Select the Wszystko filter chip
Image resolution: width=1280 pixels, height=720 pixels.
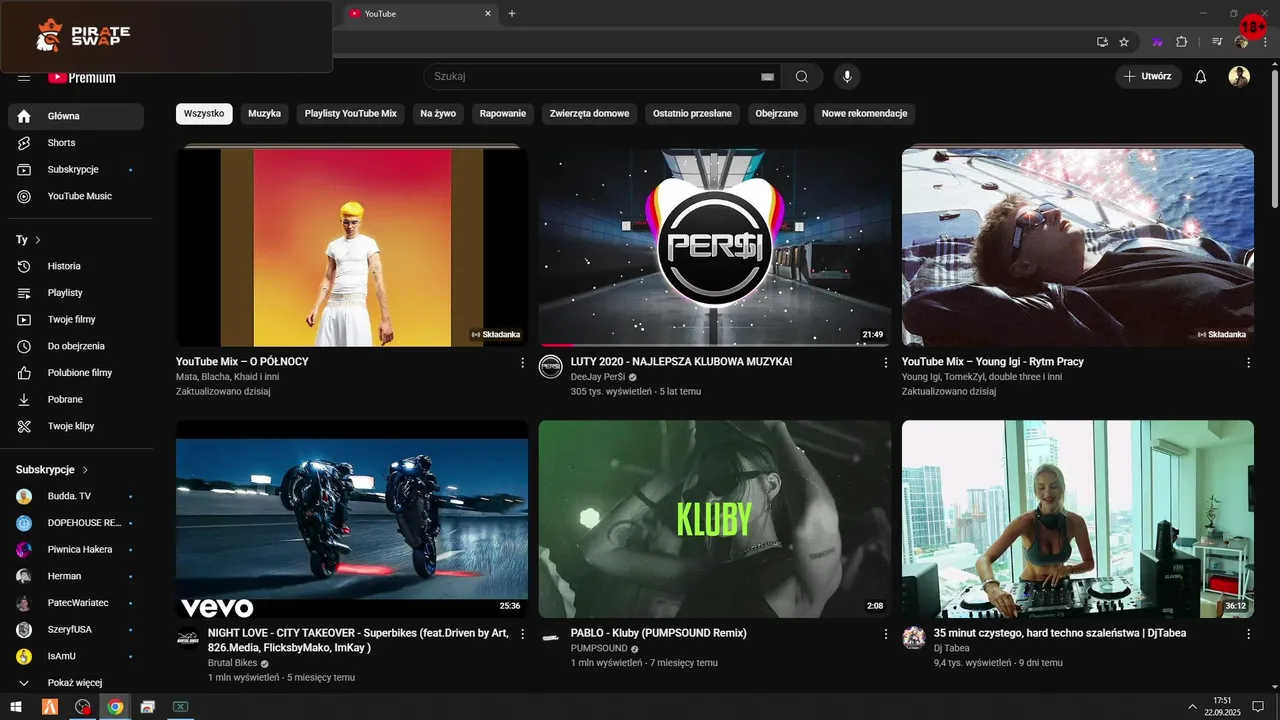tap(204, 114)
